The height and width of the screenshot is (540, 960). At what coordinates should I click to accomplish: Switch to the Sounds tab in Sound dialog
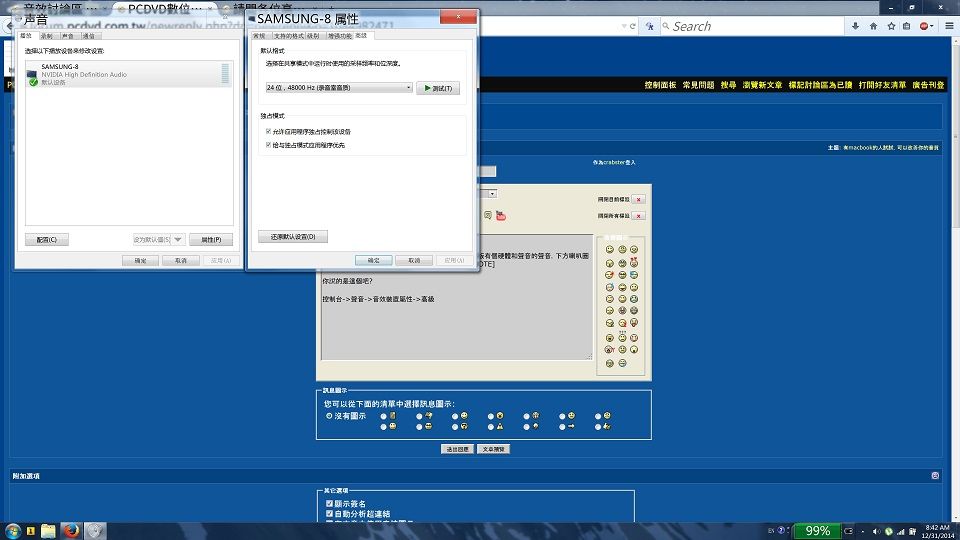pyautogui.click(x=68, y=36)
